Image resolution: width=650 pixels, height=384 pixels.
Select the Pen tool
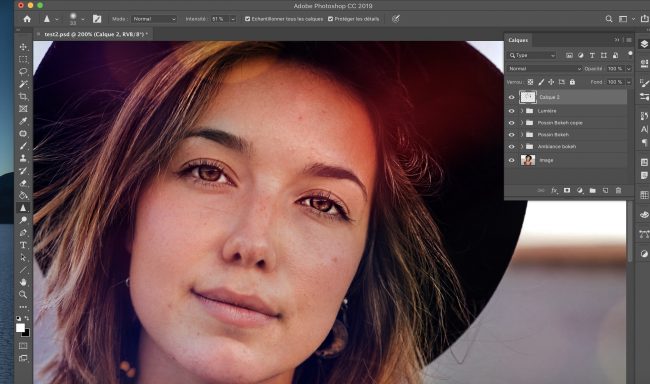pos(23,233)
